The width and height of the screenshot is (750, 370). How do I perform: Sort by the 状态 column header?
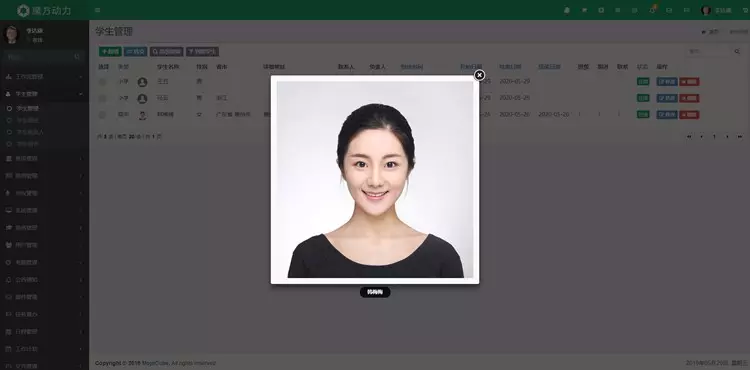pos(642,67)
